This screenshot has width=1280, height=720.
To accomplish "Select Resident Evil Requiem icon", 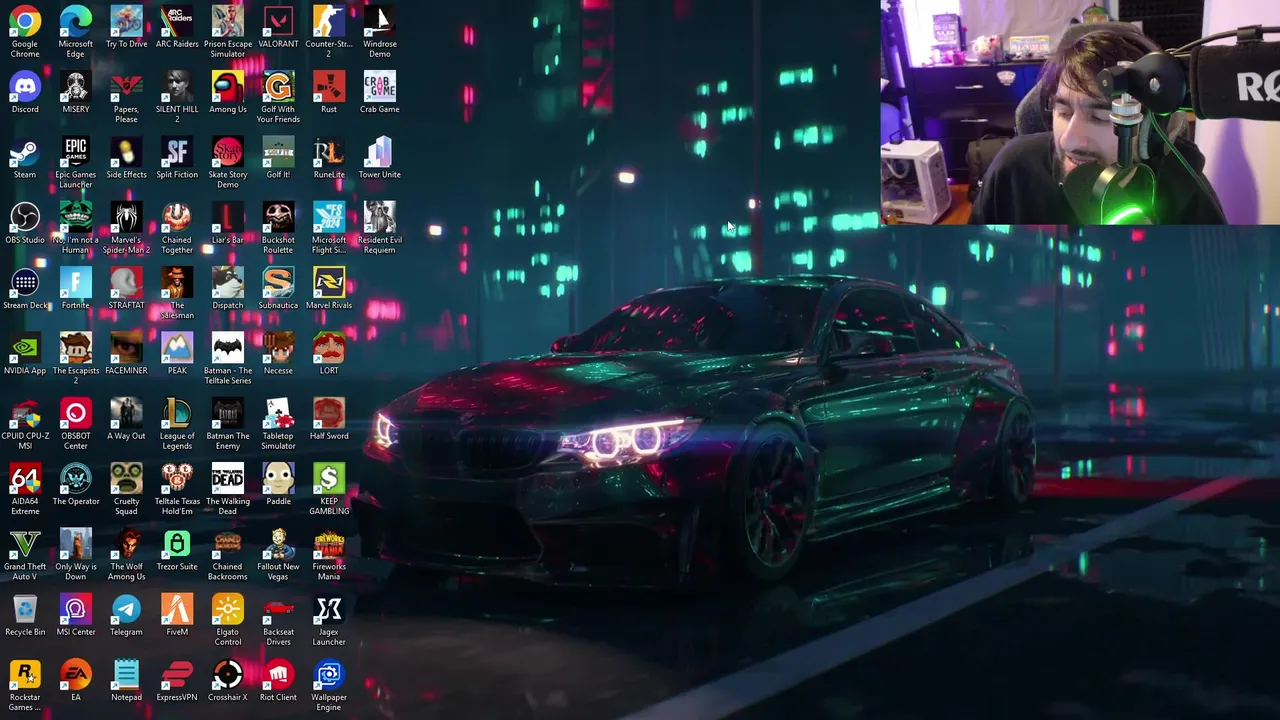I will [x=380, y=217].
